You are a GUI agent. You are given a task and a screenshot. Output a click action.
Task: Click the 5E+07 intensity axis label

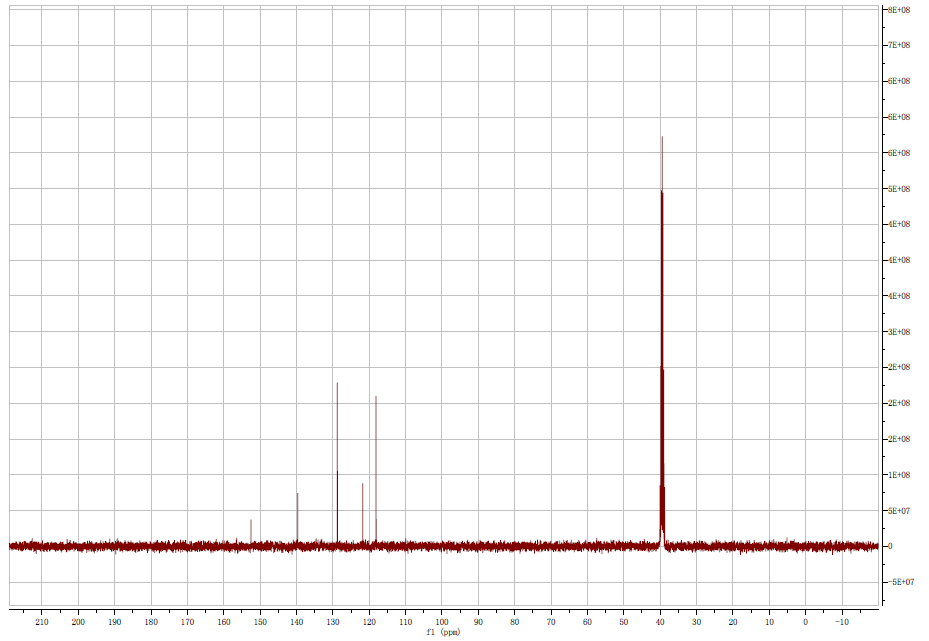[898, 511]
